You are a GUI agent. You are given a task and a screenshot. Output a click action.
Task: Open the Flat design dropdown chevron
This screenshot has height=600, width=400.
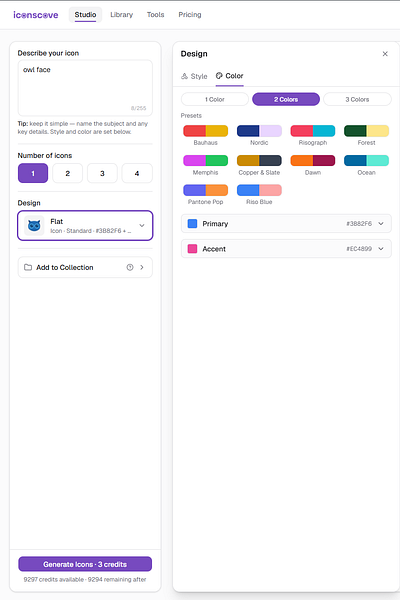[142, 225]
